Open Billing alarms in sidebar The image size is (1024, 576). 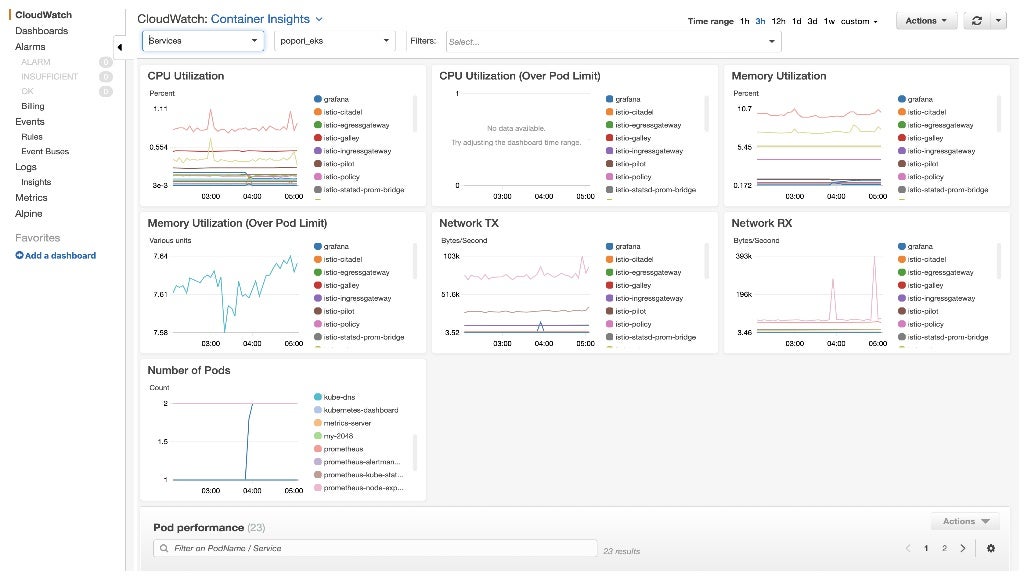[x=33, y=106]
